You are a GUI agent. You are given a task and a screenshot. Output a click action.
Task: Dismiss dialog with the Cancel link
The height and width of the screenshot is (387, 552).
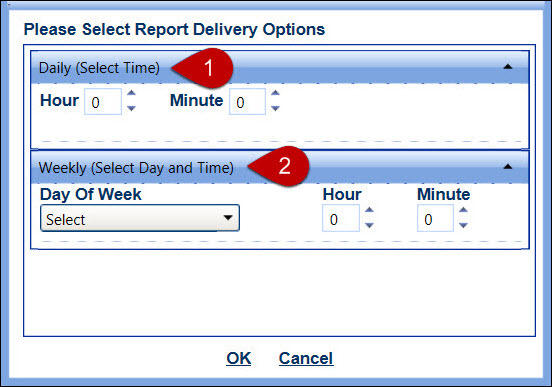pos(306,358)
